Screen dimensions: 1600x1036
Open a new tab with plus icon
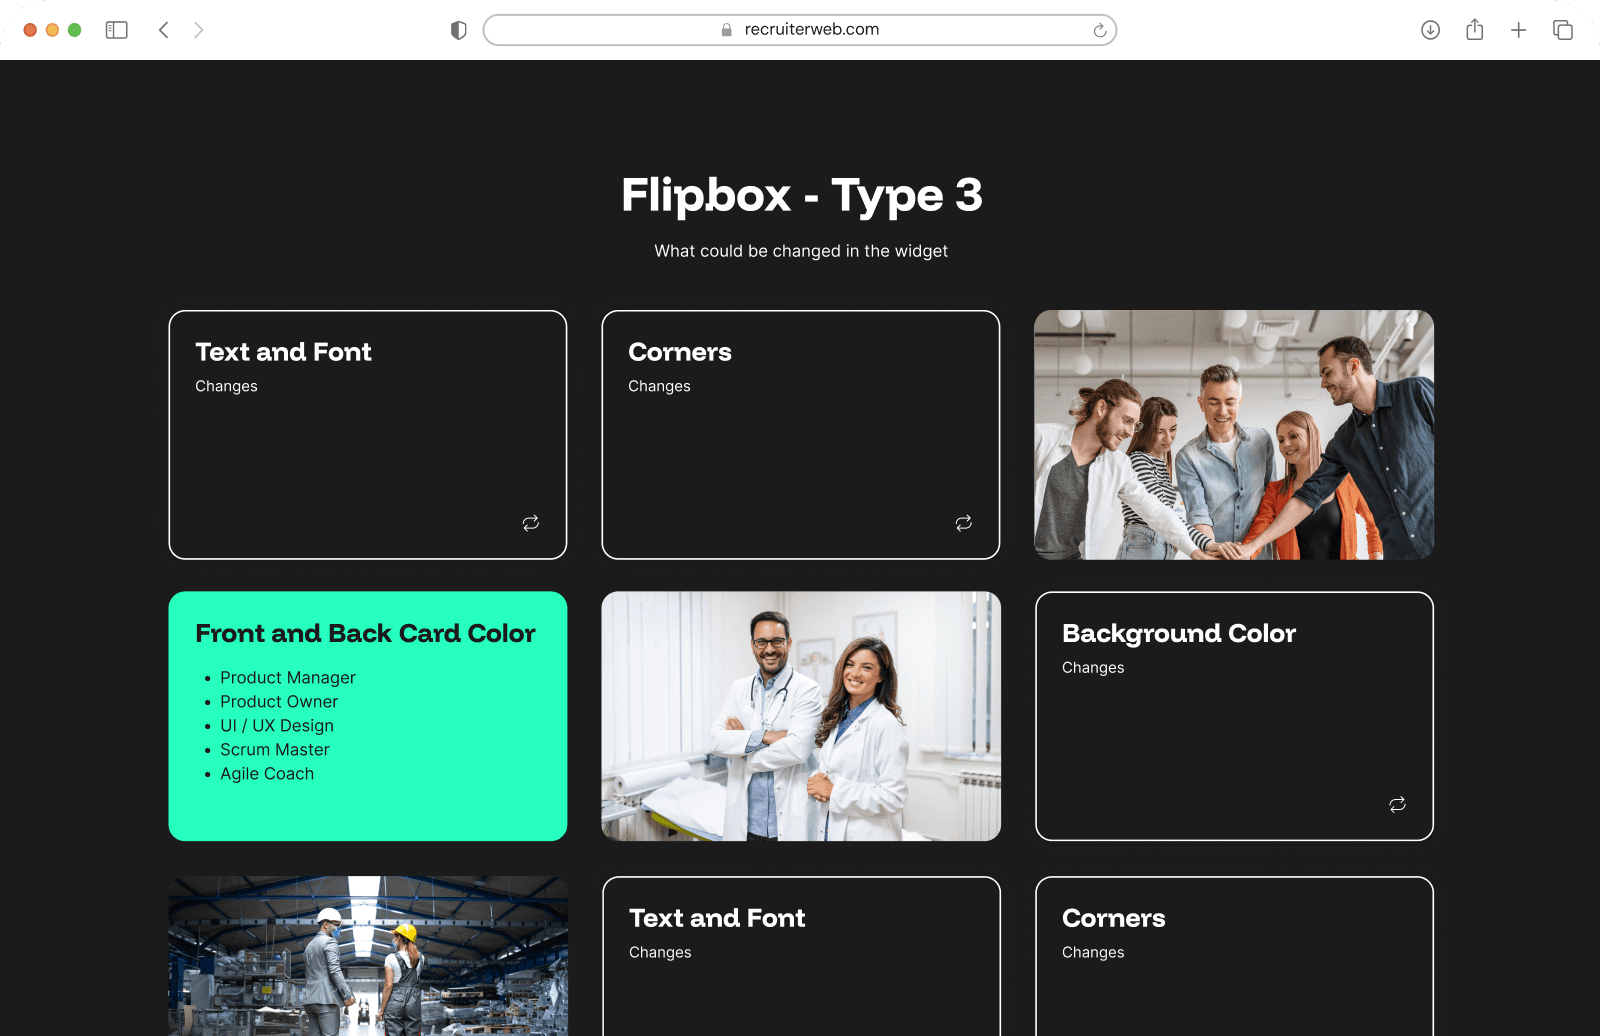[x=1518, y=30]
